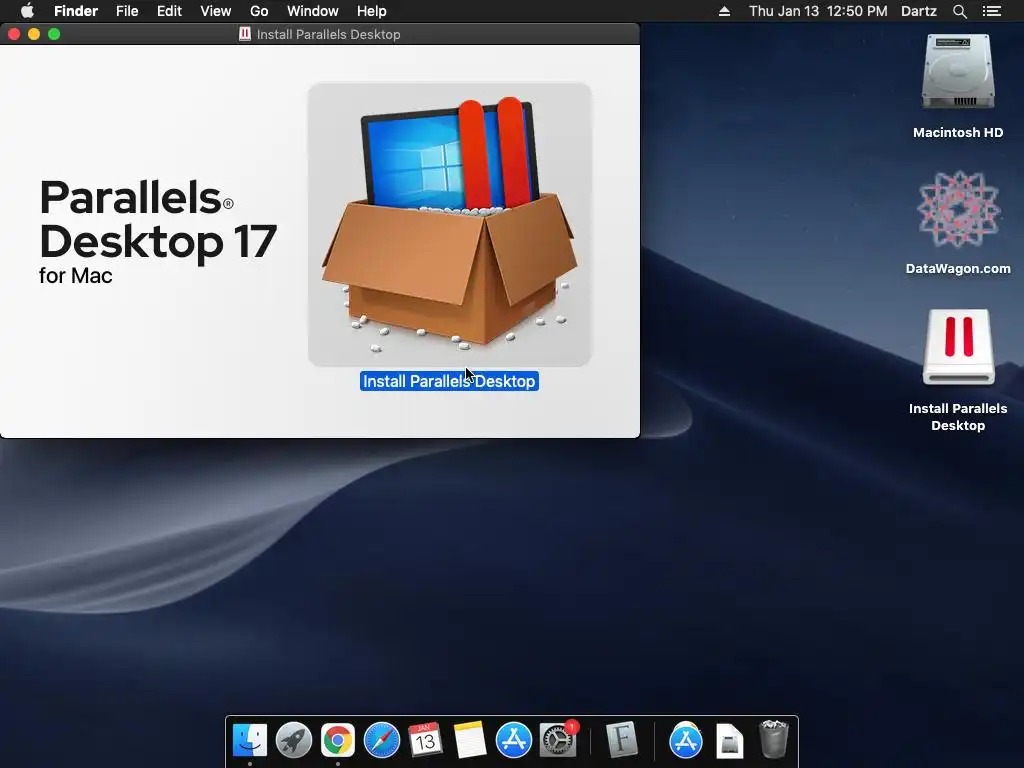Launch Google Chrome from the Dock

pos(338,740)
